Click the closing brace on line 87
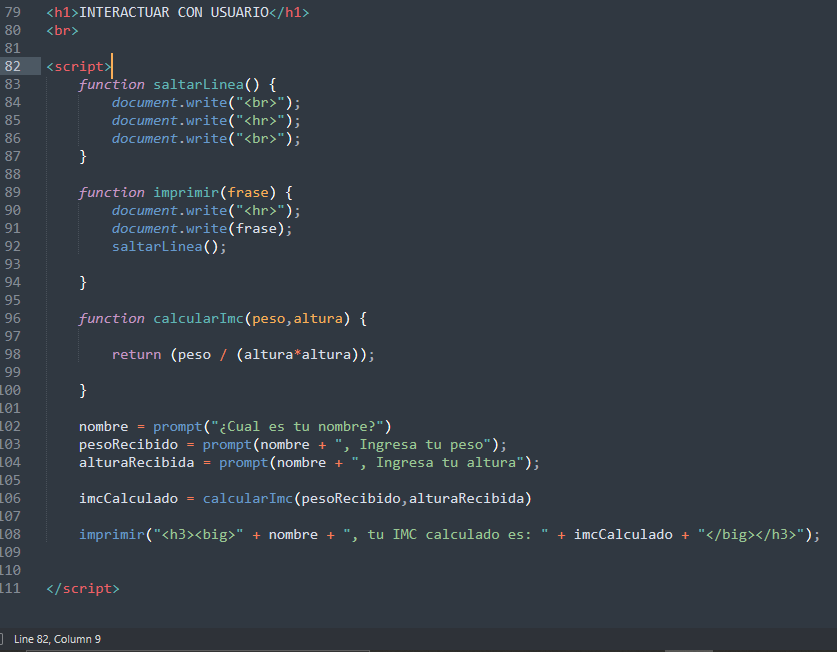This screenshot has height=652, width=837. pos(83,156)
